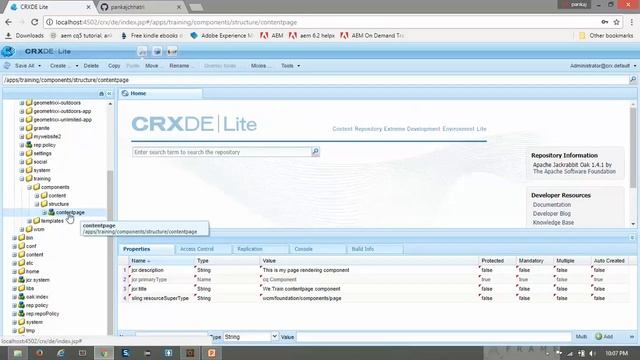Click the Copy toolbar button
The width and height of the screenshot is (640, 360).
(114, 66)
